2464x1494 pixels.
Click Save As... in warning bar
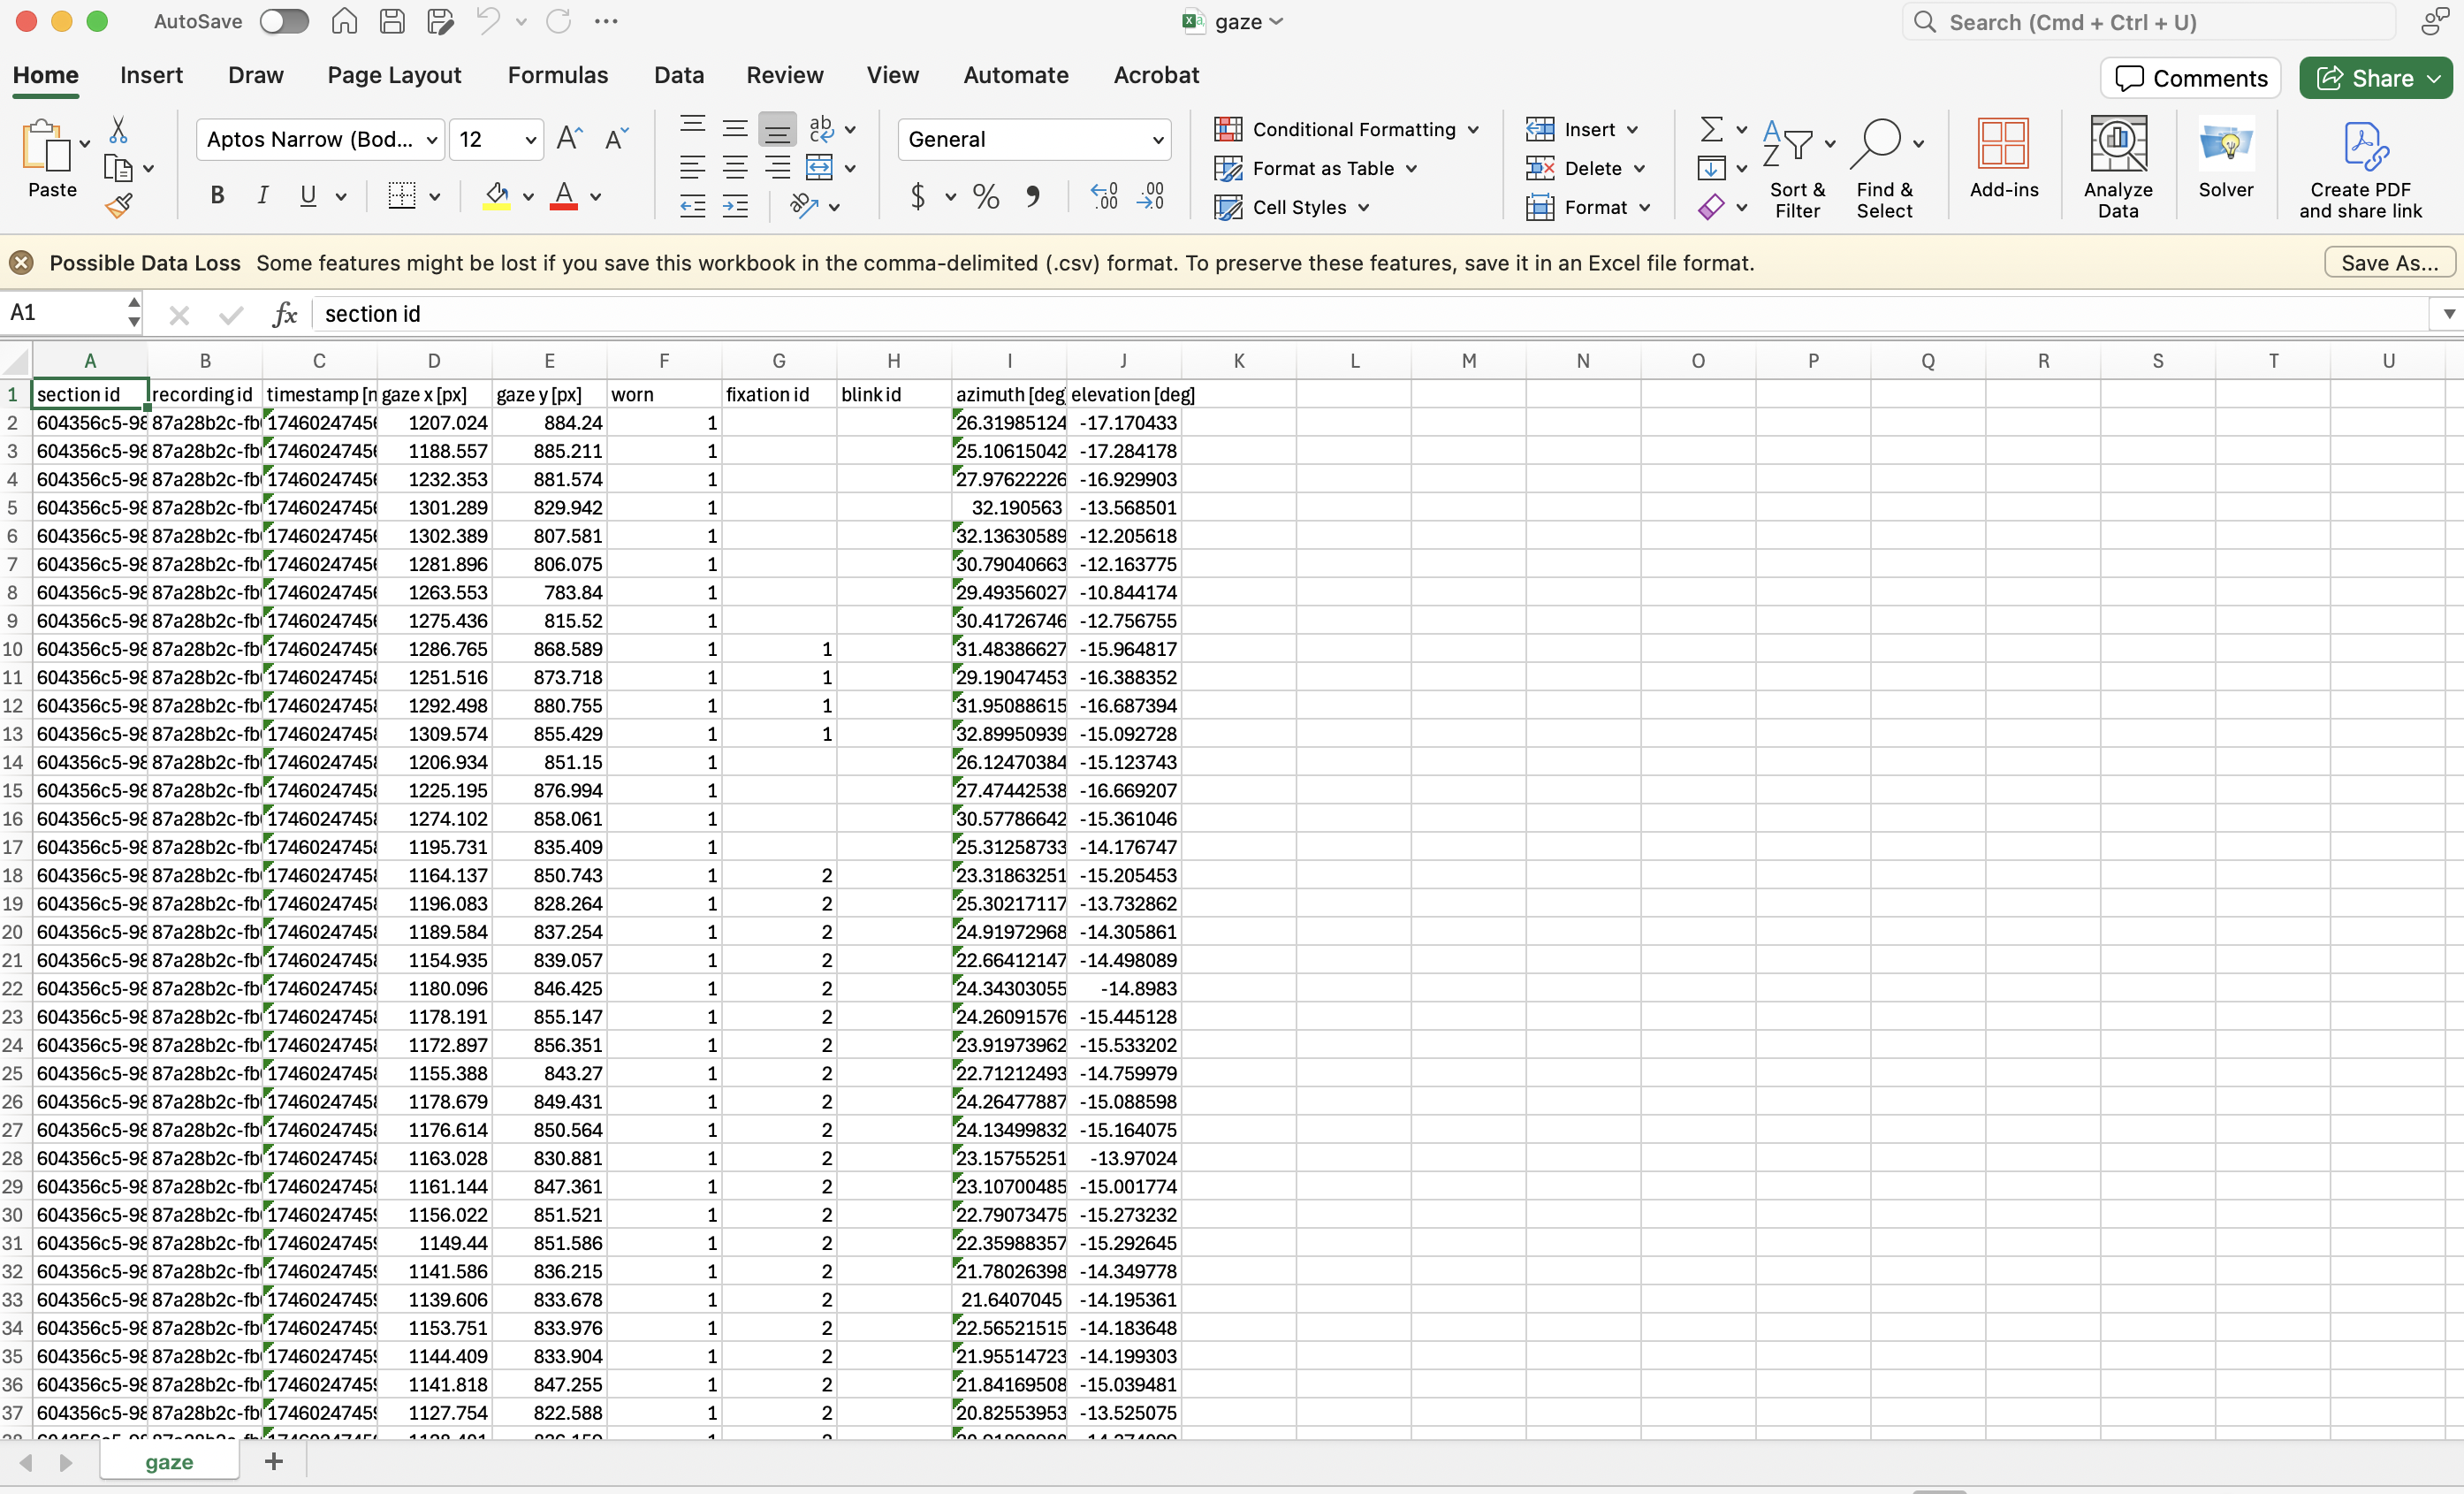tap(2389, 263)
